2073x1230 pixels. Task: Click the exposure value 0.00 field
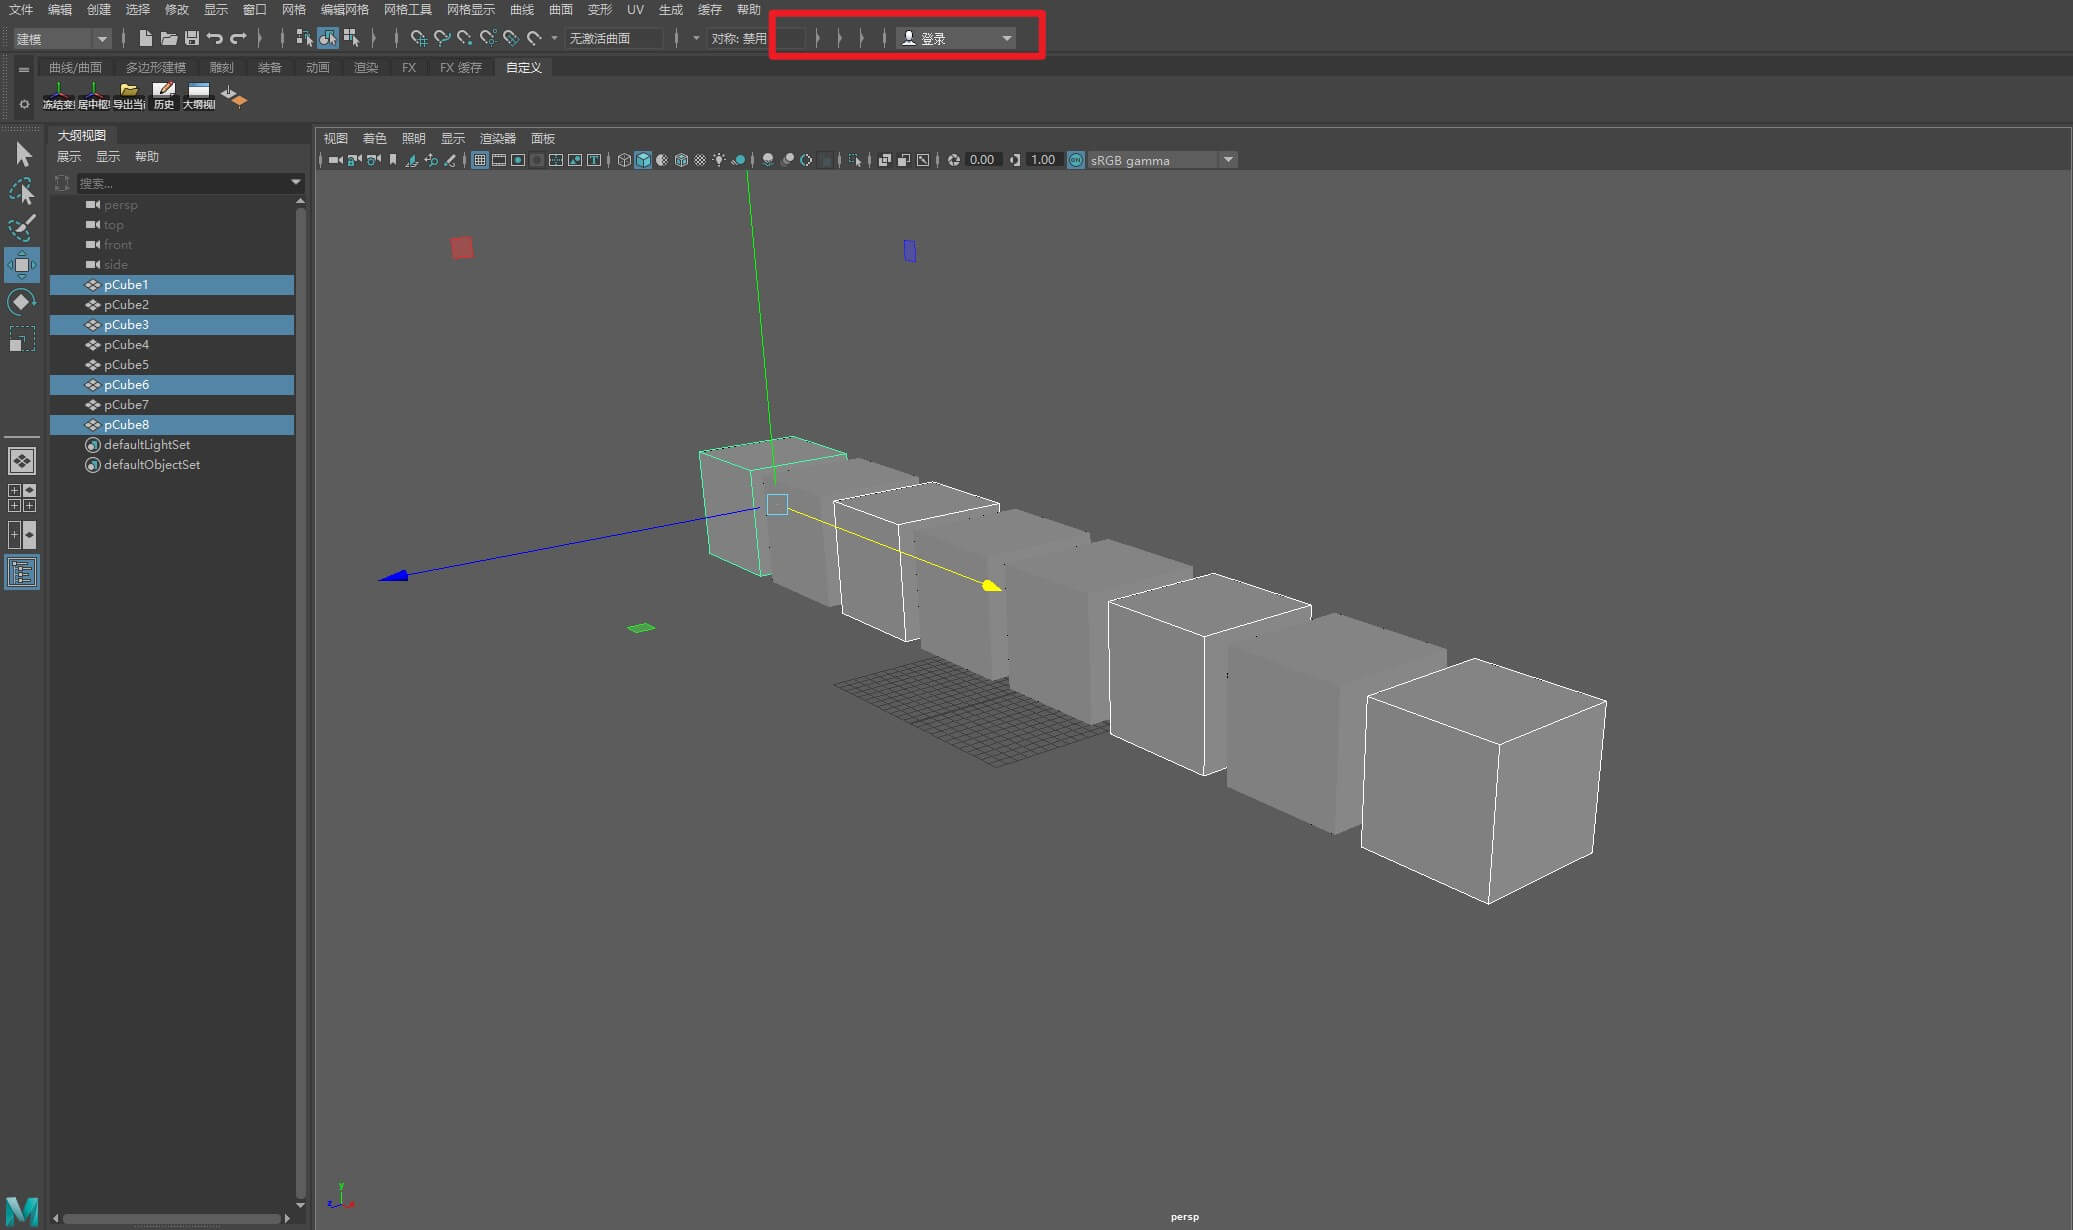[x=982, y=160]
